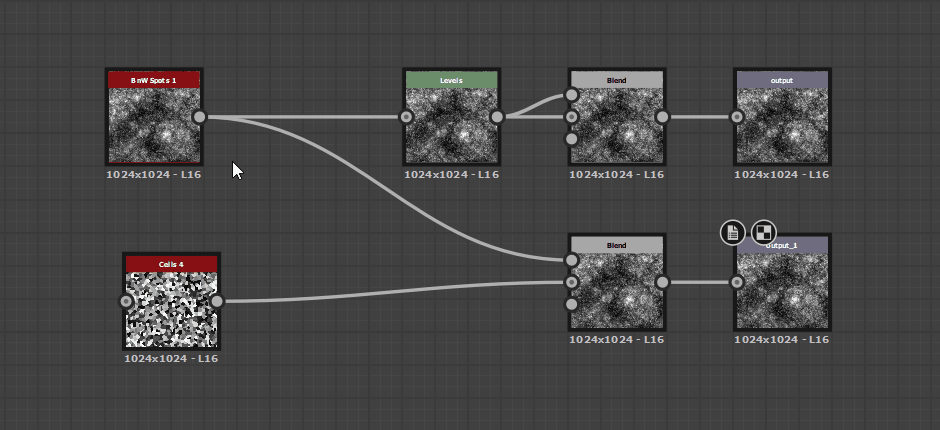Click input connector of Cells 4 node
The width and height of the screenshot is (940, 430).
(126, 301)
